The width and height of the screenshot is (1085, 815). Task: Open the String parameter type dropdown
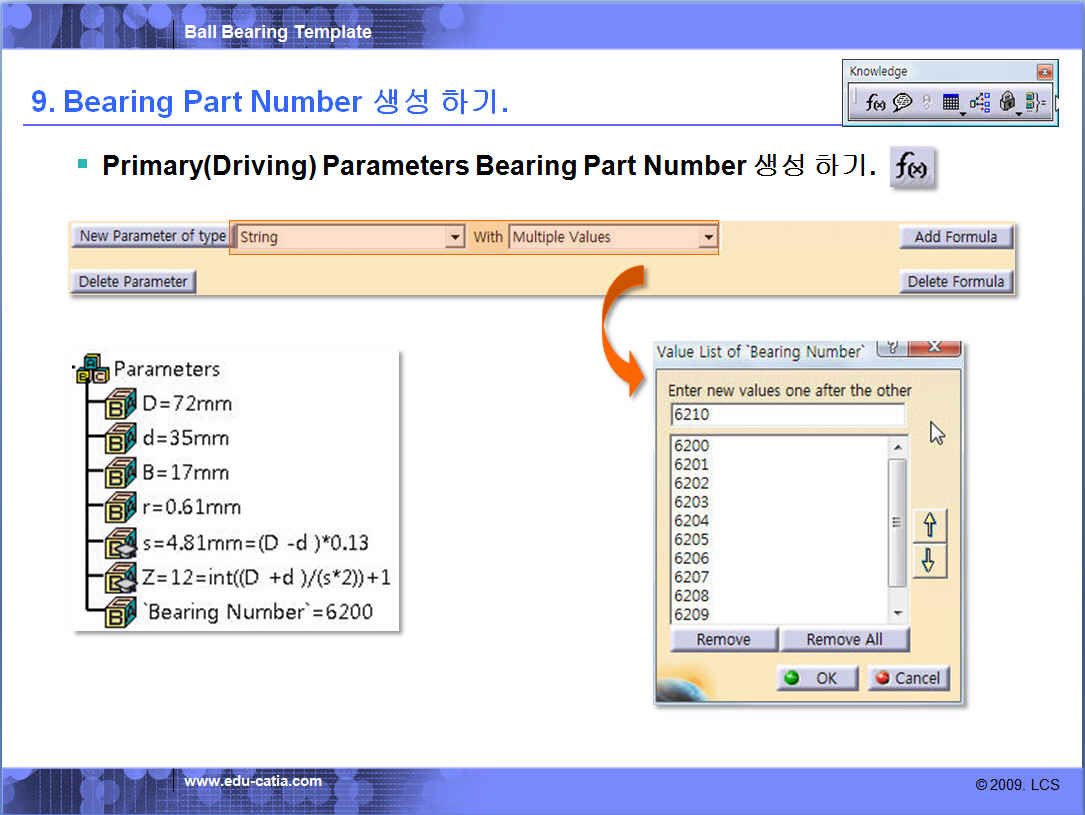(x=455, y=237)
